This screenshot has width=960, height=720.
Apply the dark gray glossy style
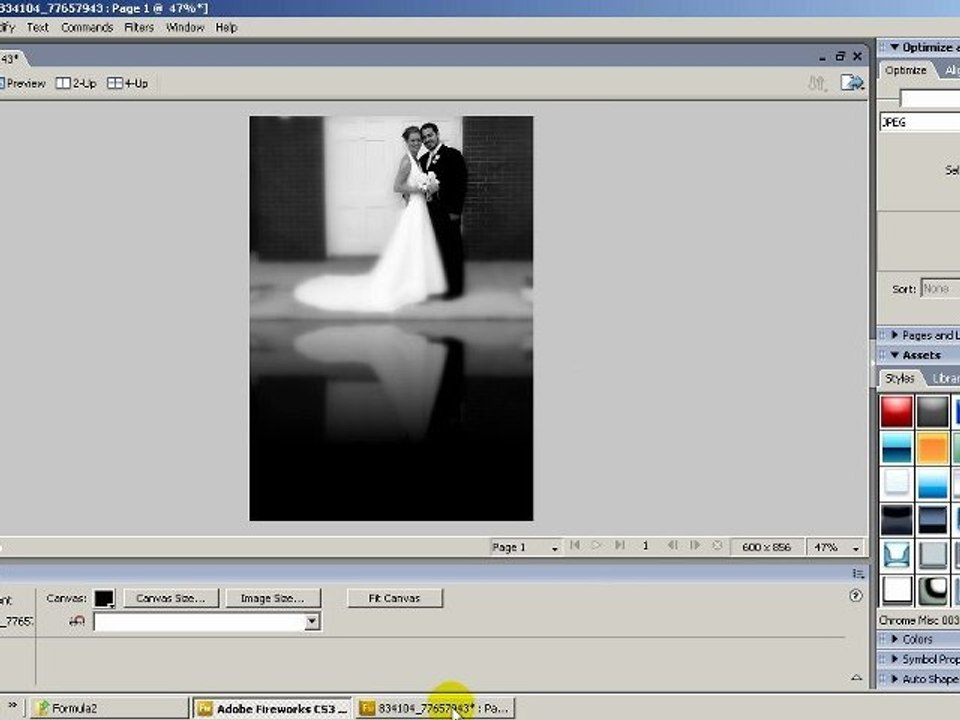coord(932,411)
